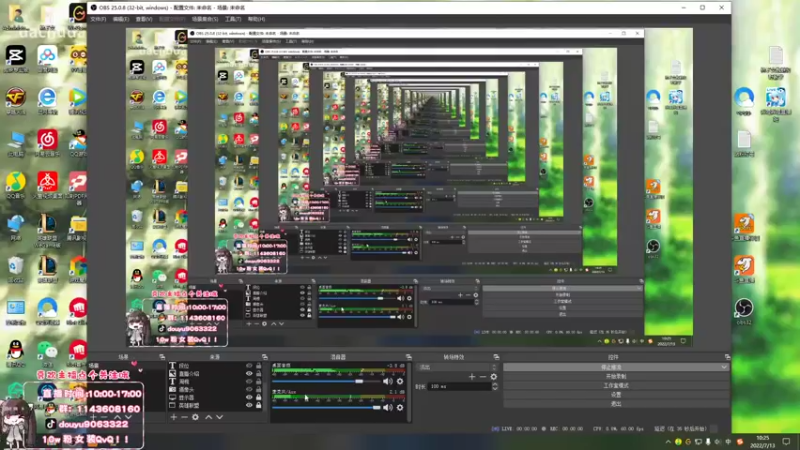Toggle visibility of the image source row
The image size is (800, 450).
click(249, 373)
